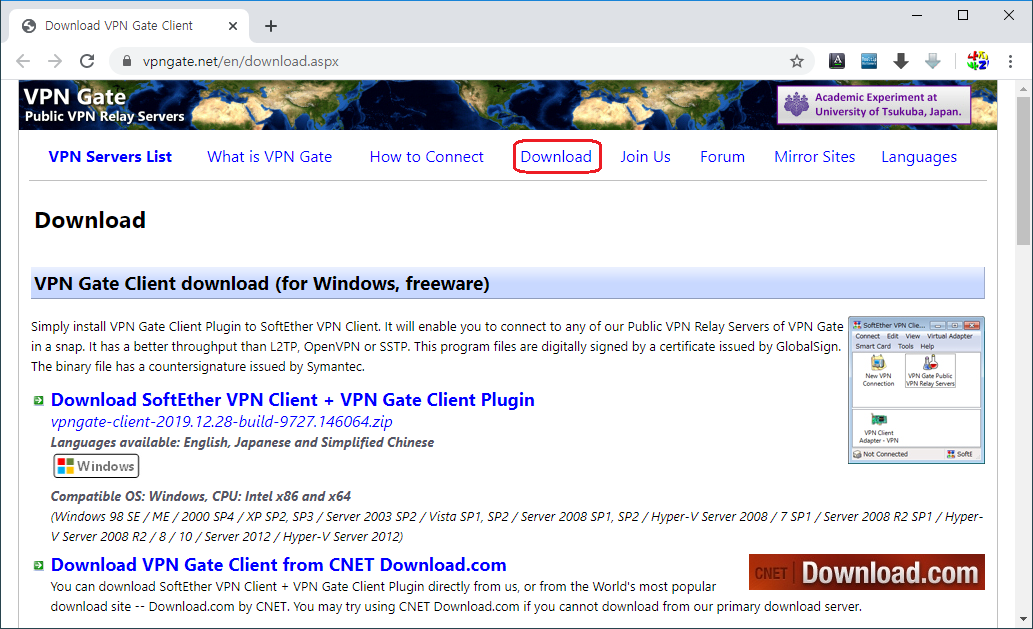Open the blue square browser extension
This screenshot has width=1033, height=629.
click(x=869, y=61)
